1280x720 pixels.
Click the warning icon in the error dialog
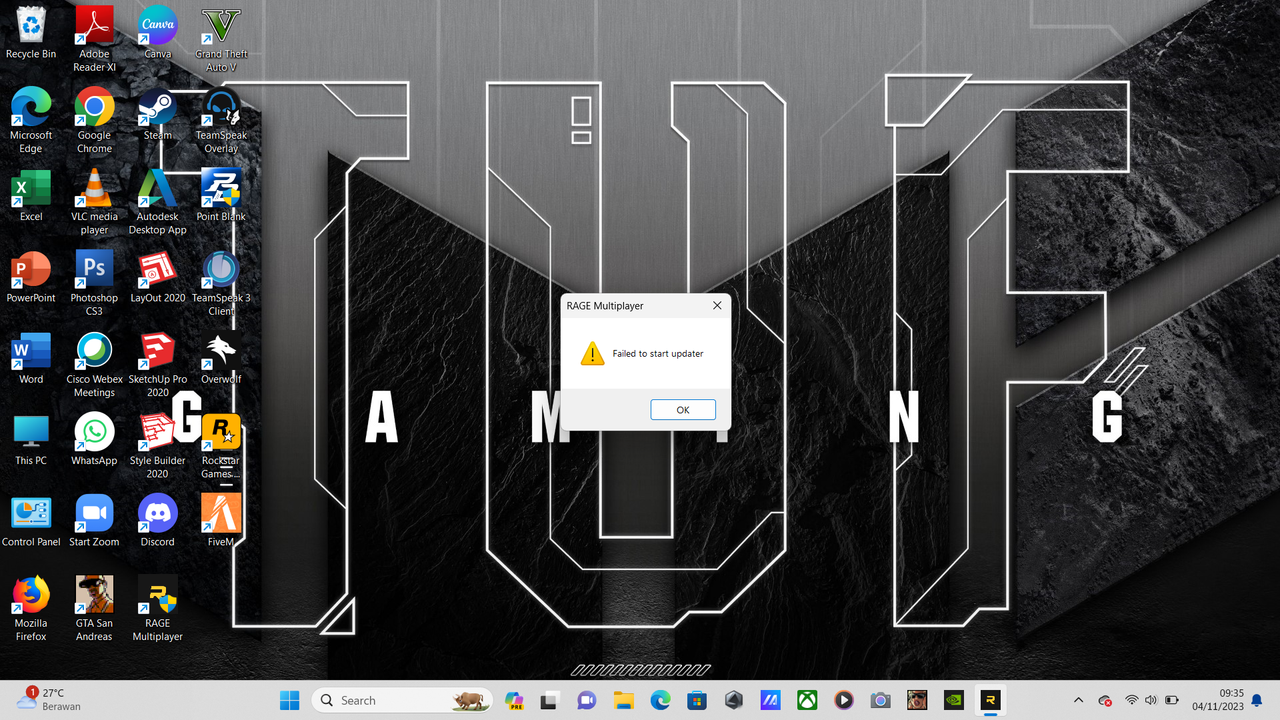(593, 353)
